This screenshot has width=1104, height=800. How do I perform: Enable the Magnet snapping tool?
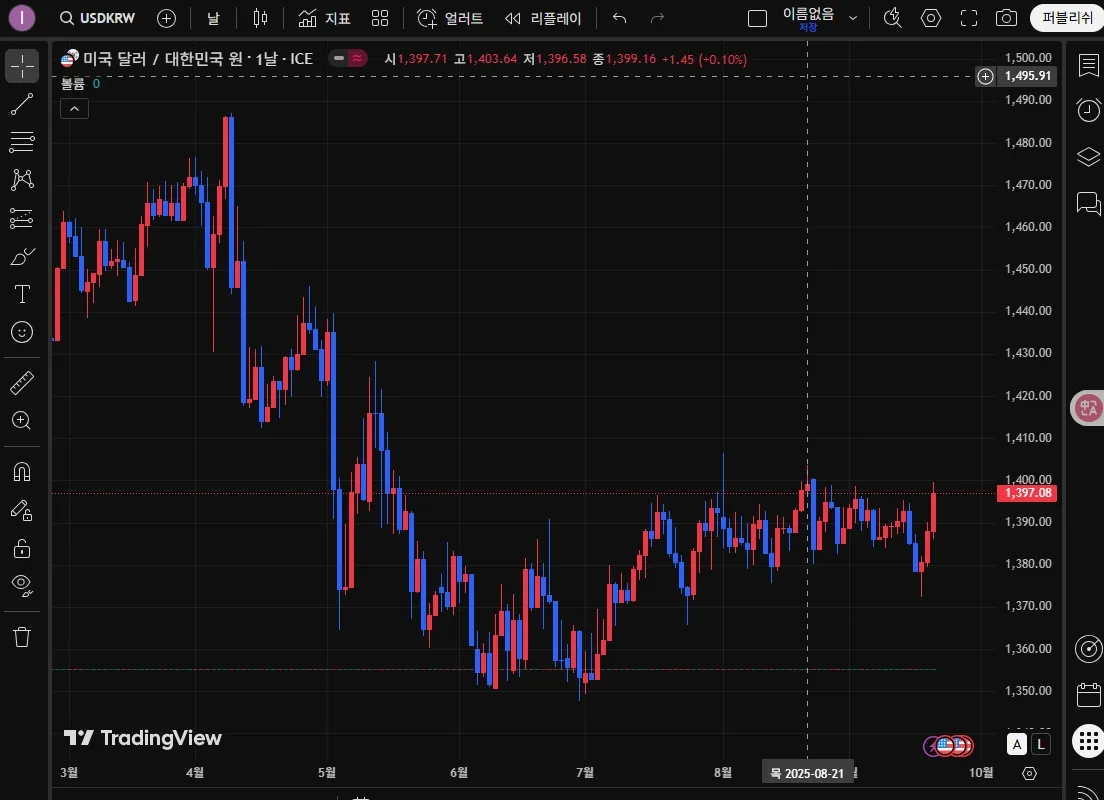(22, 471)
